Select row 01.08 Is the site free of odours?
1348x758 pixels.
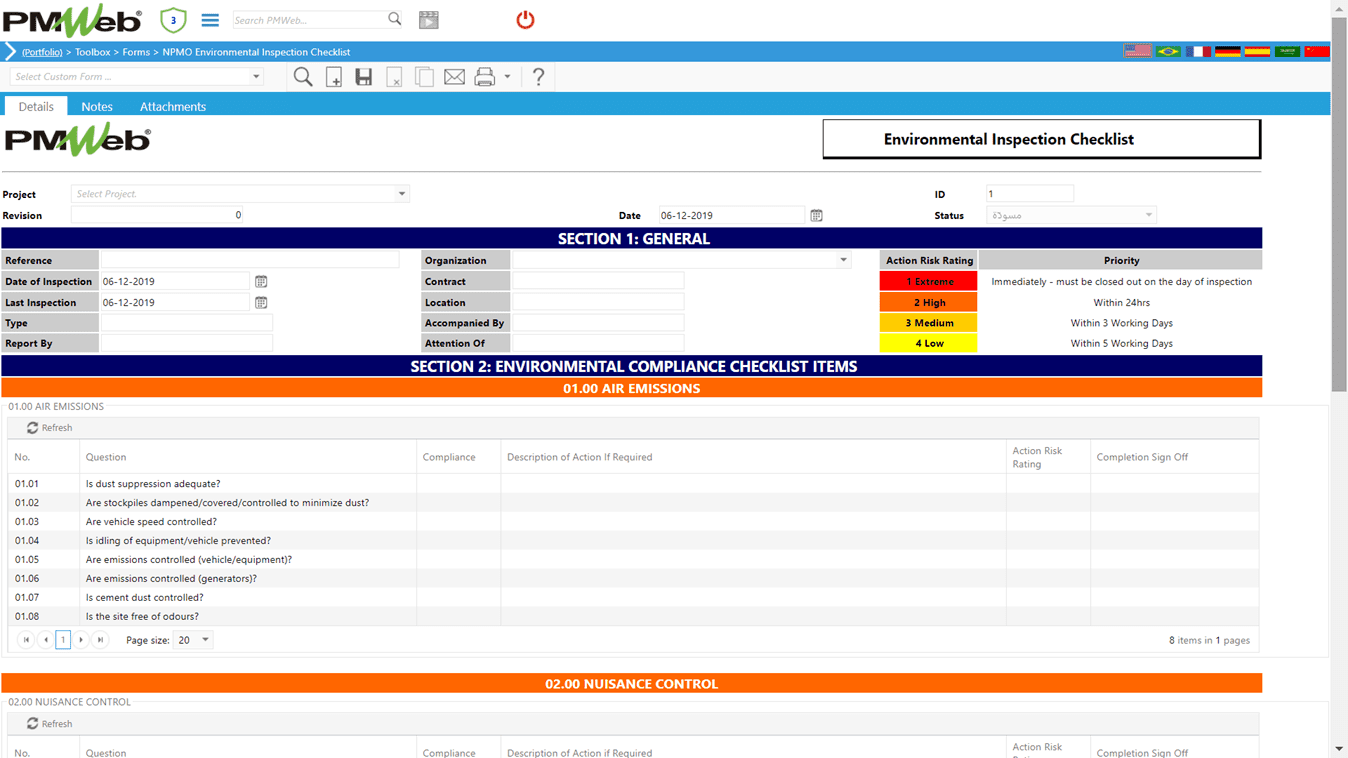tap(633, 617)
